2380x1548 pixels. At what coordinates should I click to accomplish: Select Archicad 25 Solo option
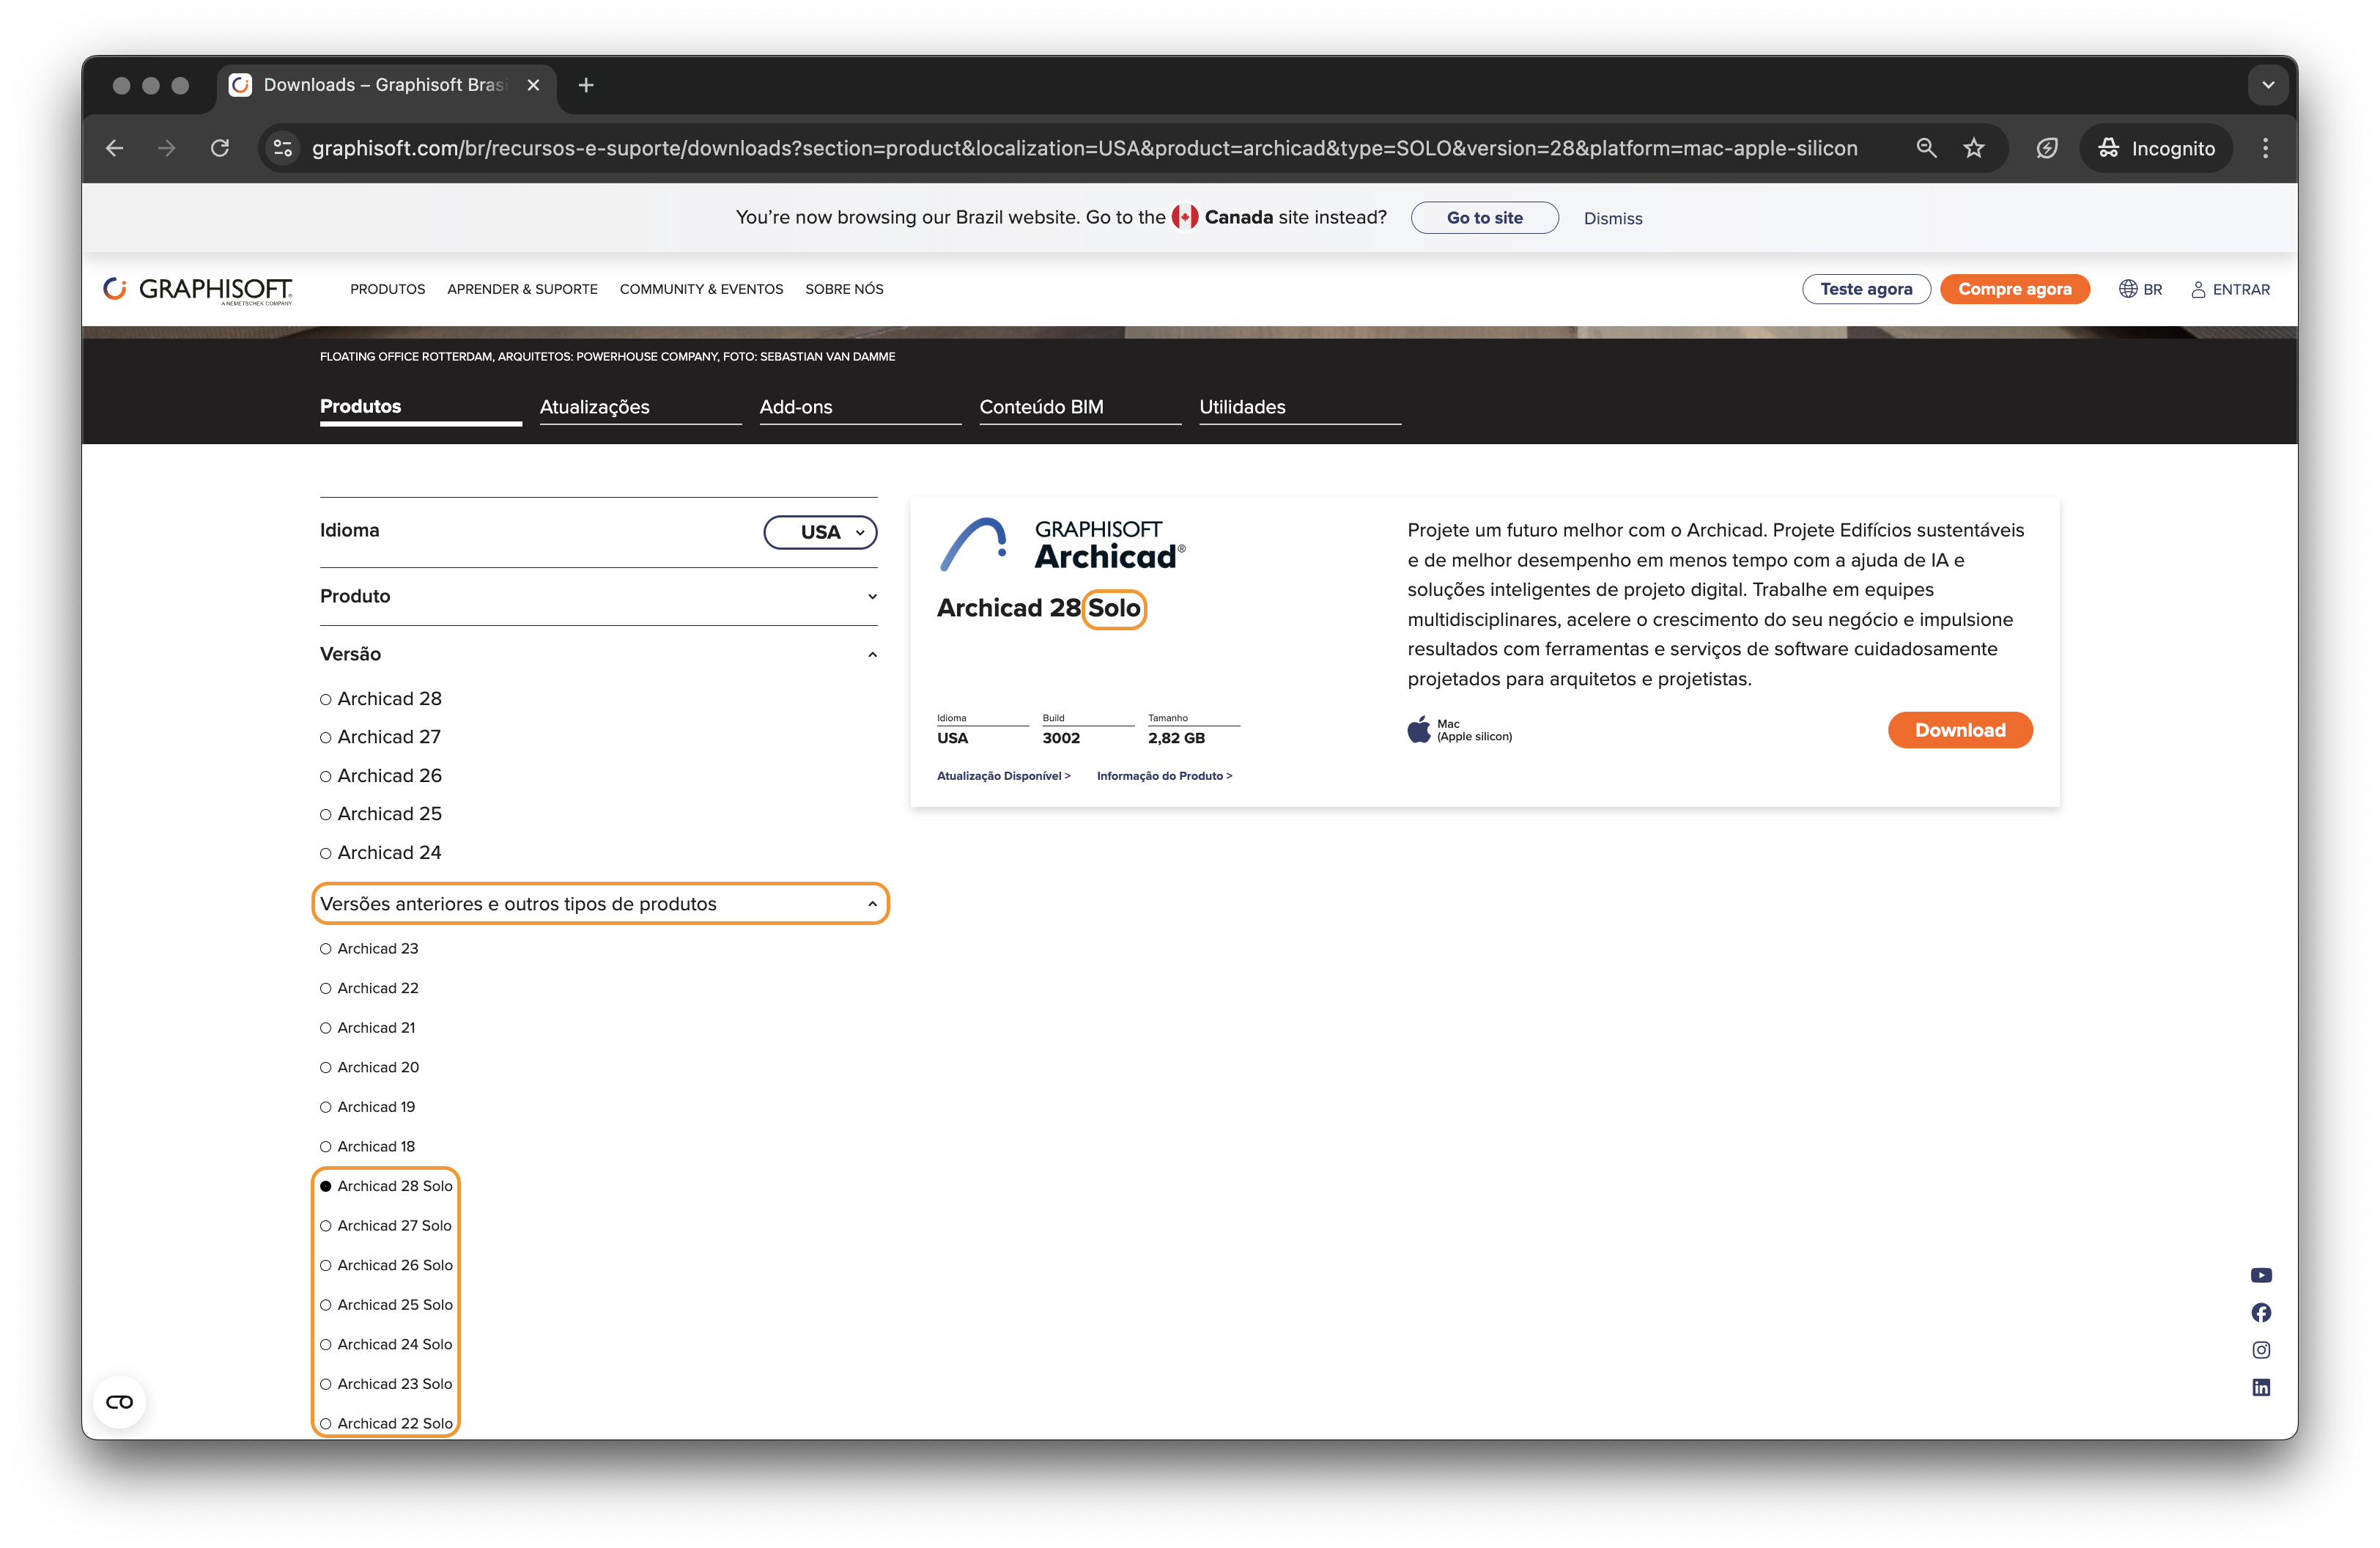point(386,1304)
